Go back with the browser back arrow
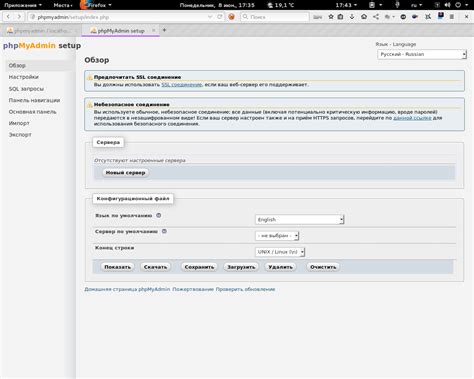474x379 pixels. [x=9, y=16]
